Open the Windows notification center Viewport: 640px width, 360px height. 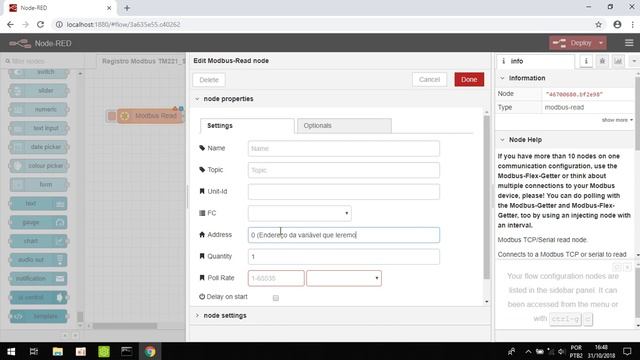pyautogui.click(x=627, y=351)
